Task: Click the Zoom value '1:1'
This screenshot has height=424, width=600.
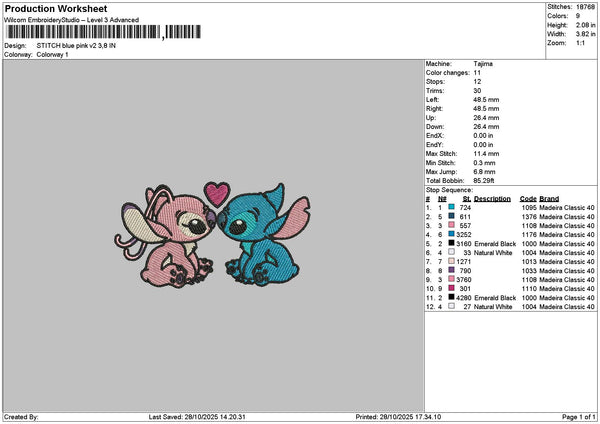Action: 580,43
